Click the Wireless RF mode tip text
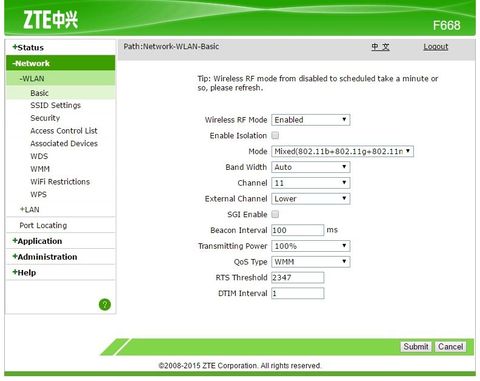The image size is (480, 381). (x=318, y=83)
